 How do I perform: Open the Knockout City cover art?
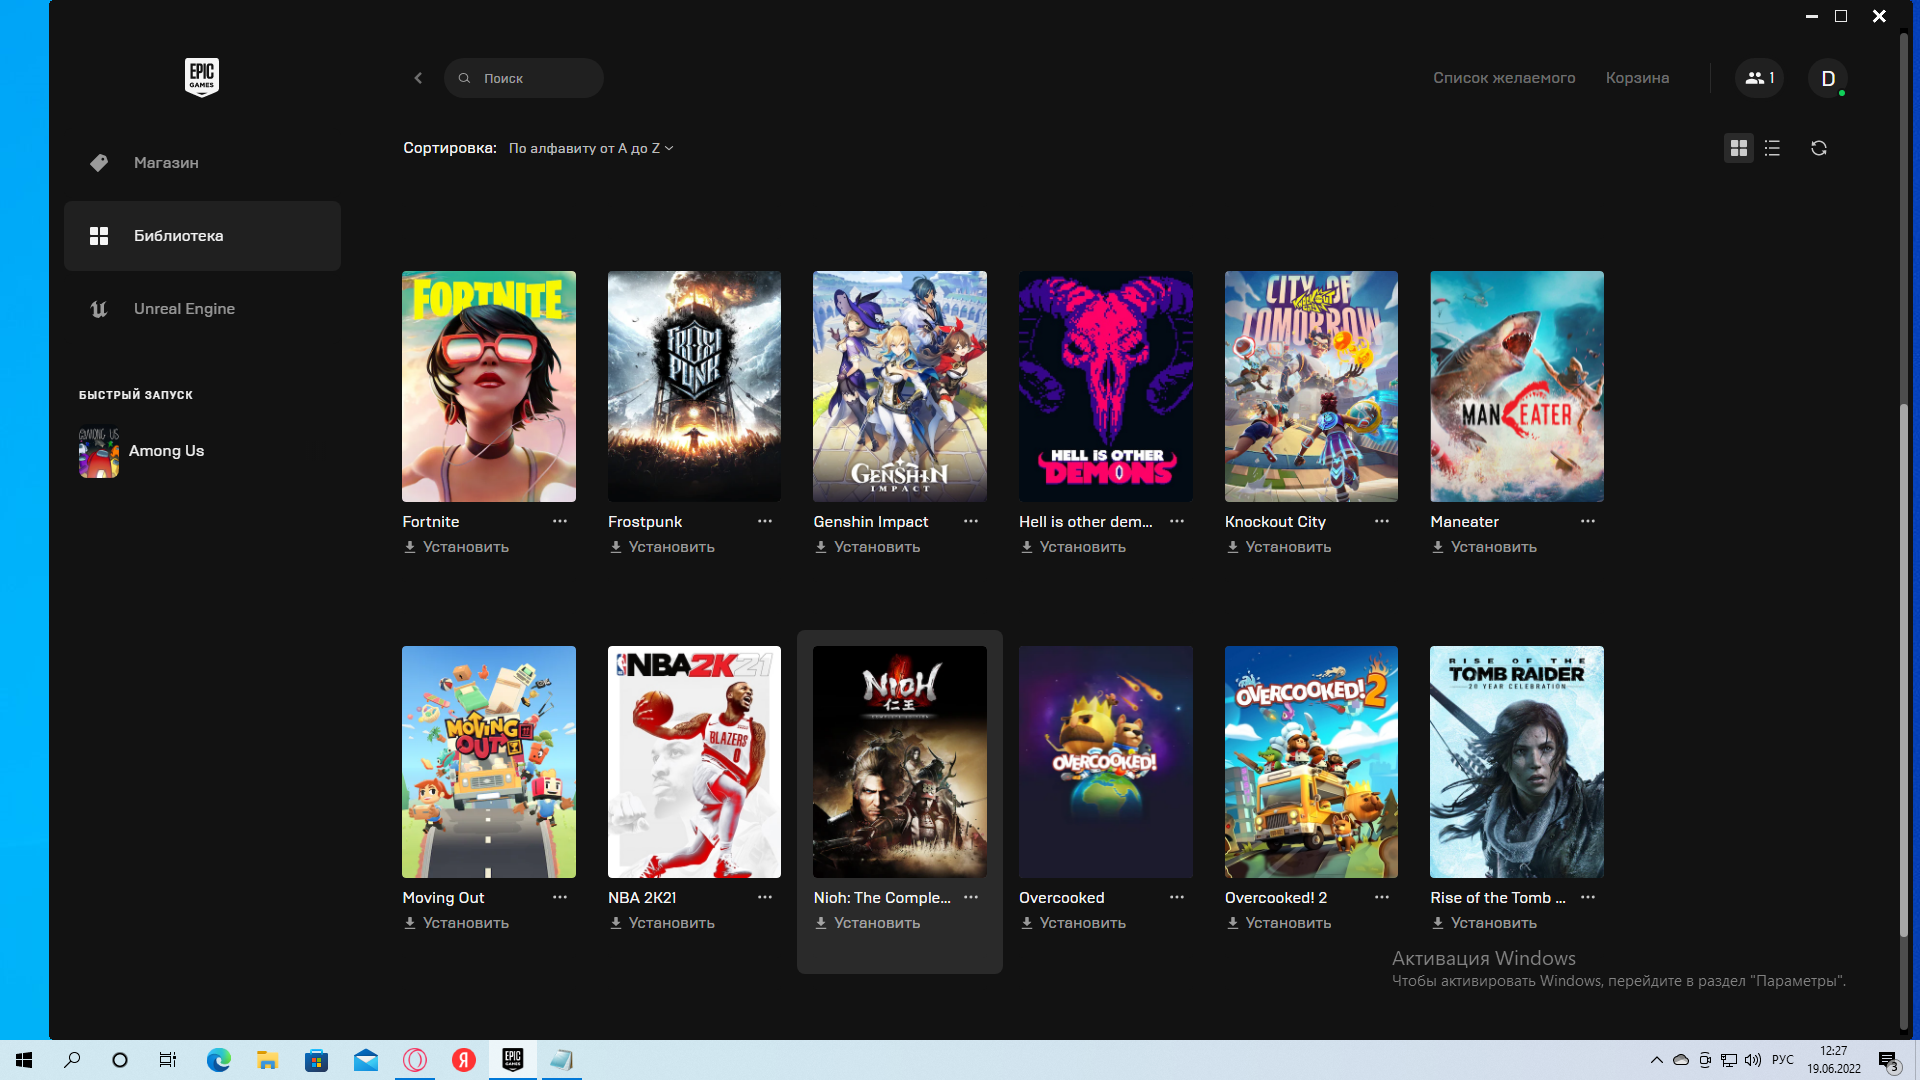tap(1311, 386)
